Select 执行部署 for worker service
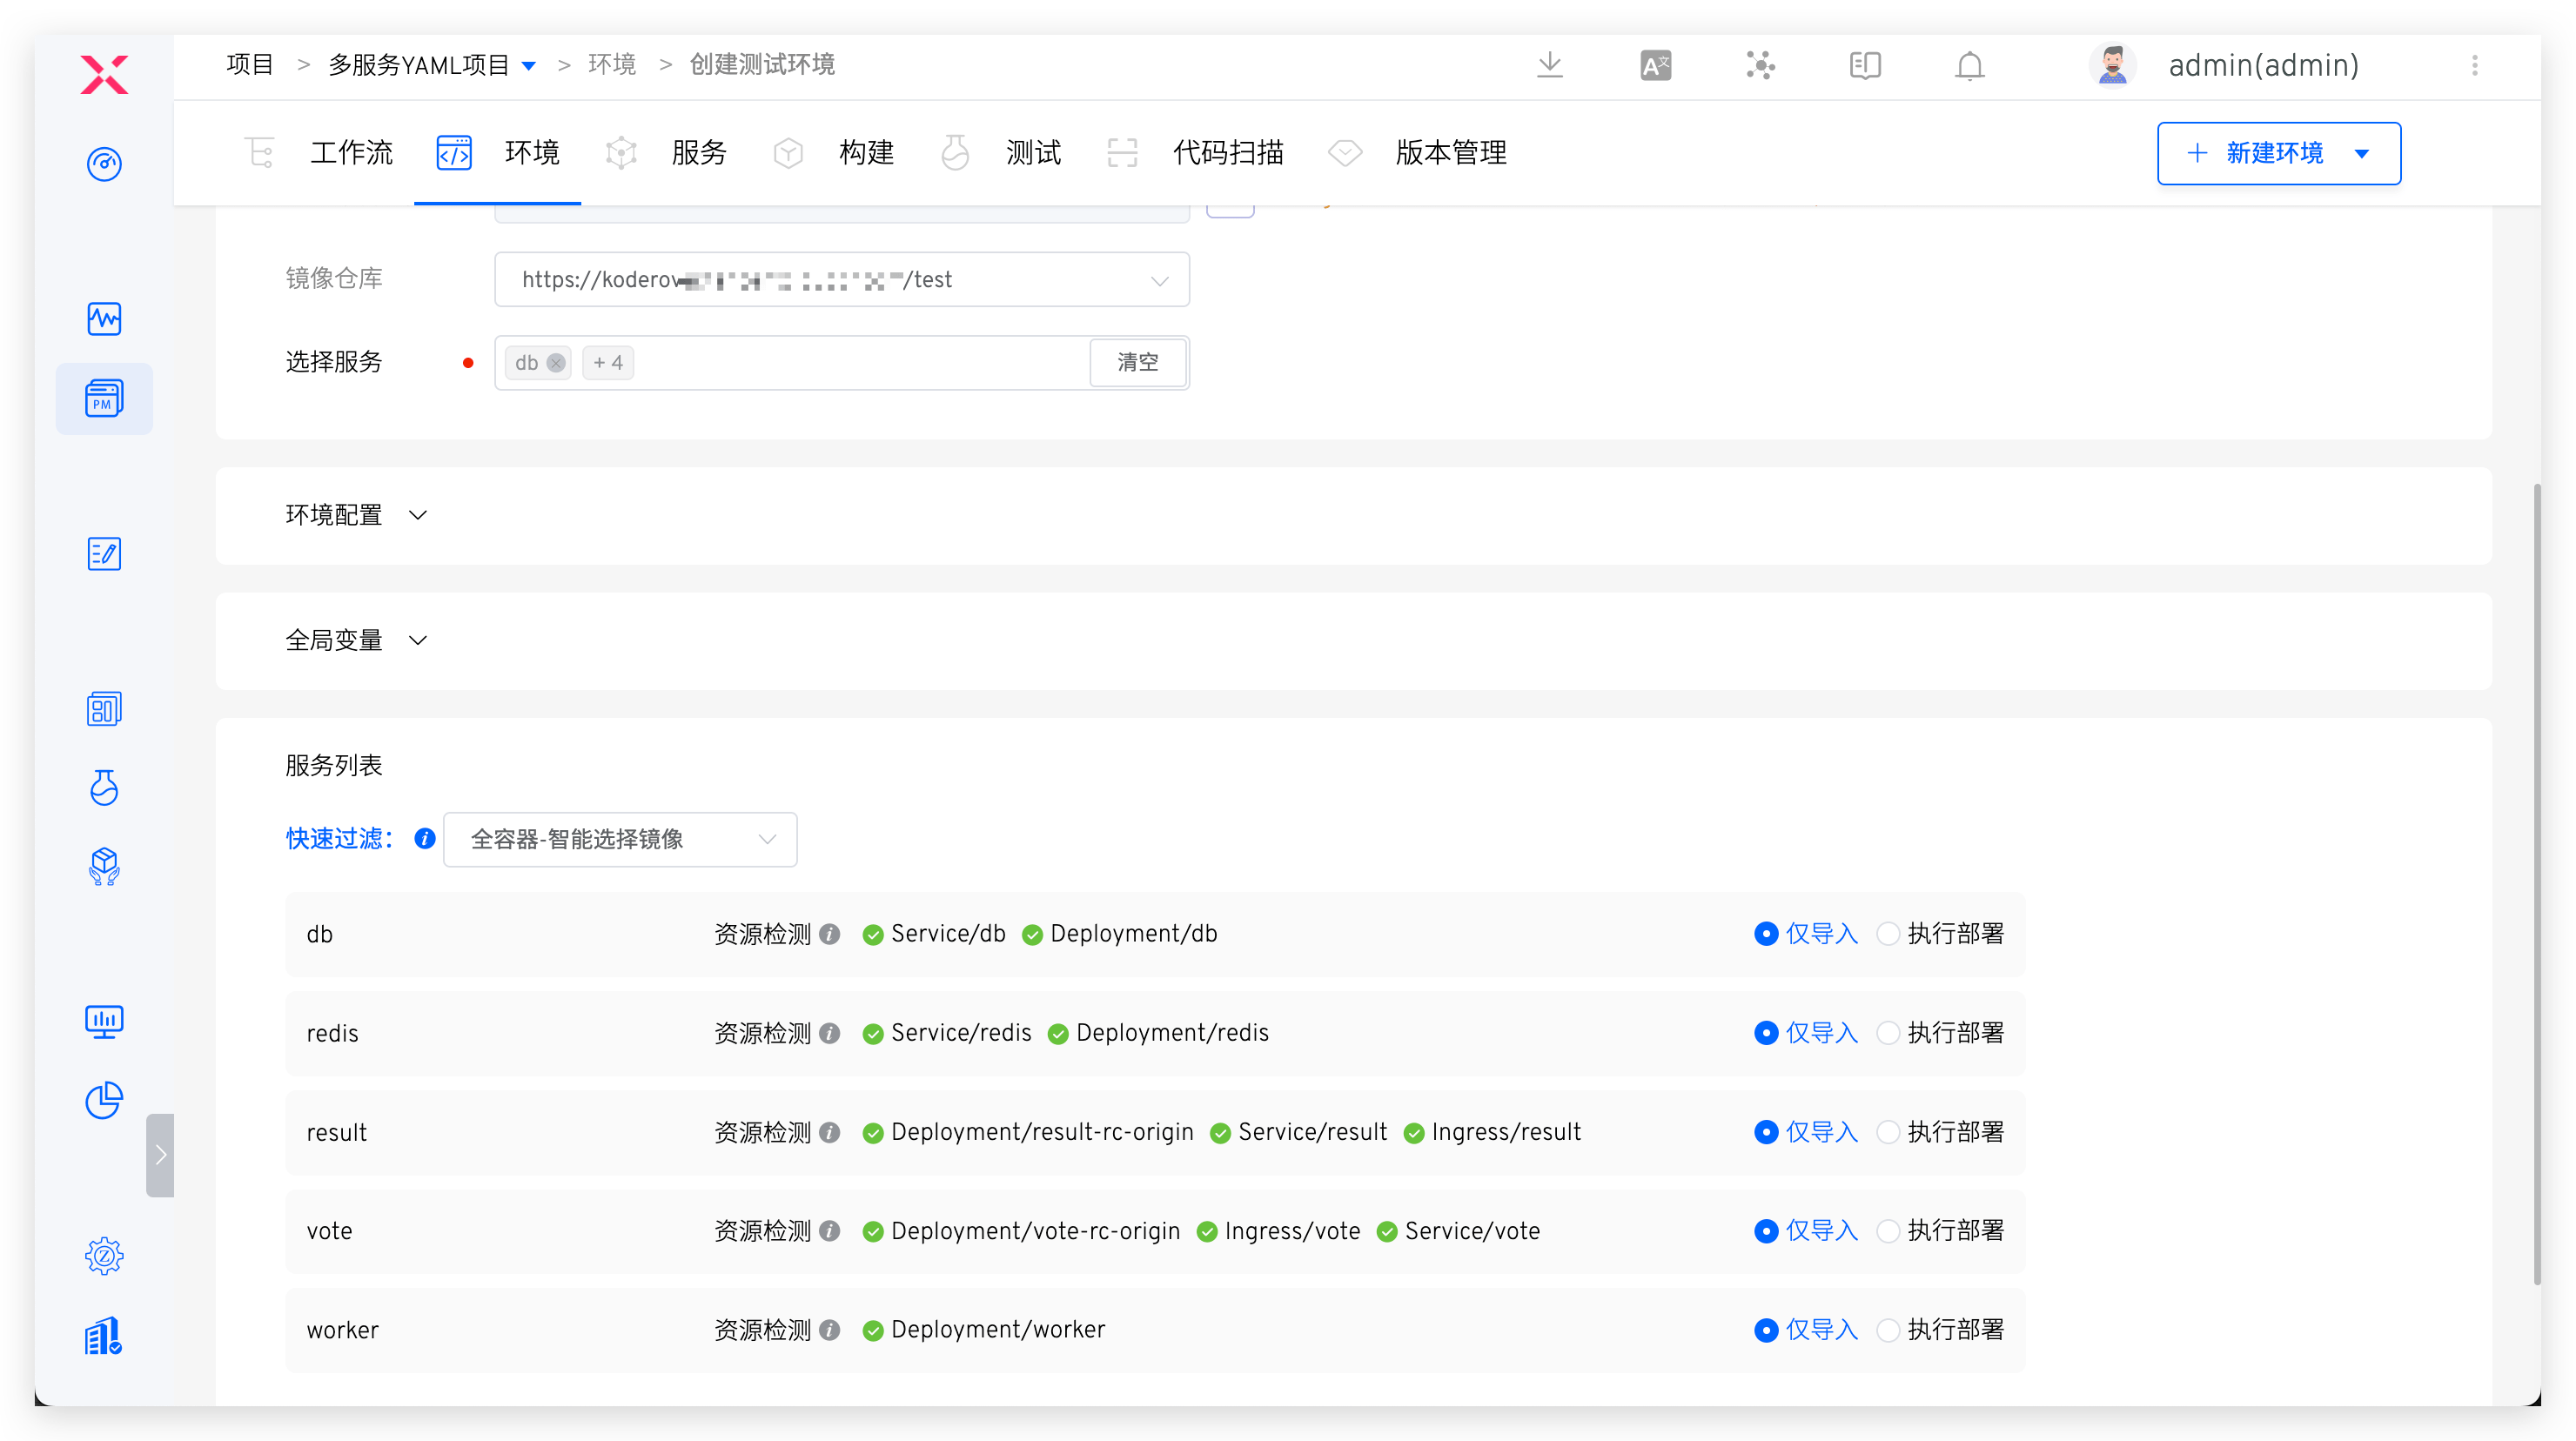 click(x=1940, y=1329)
